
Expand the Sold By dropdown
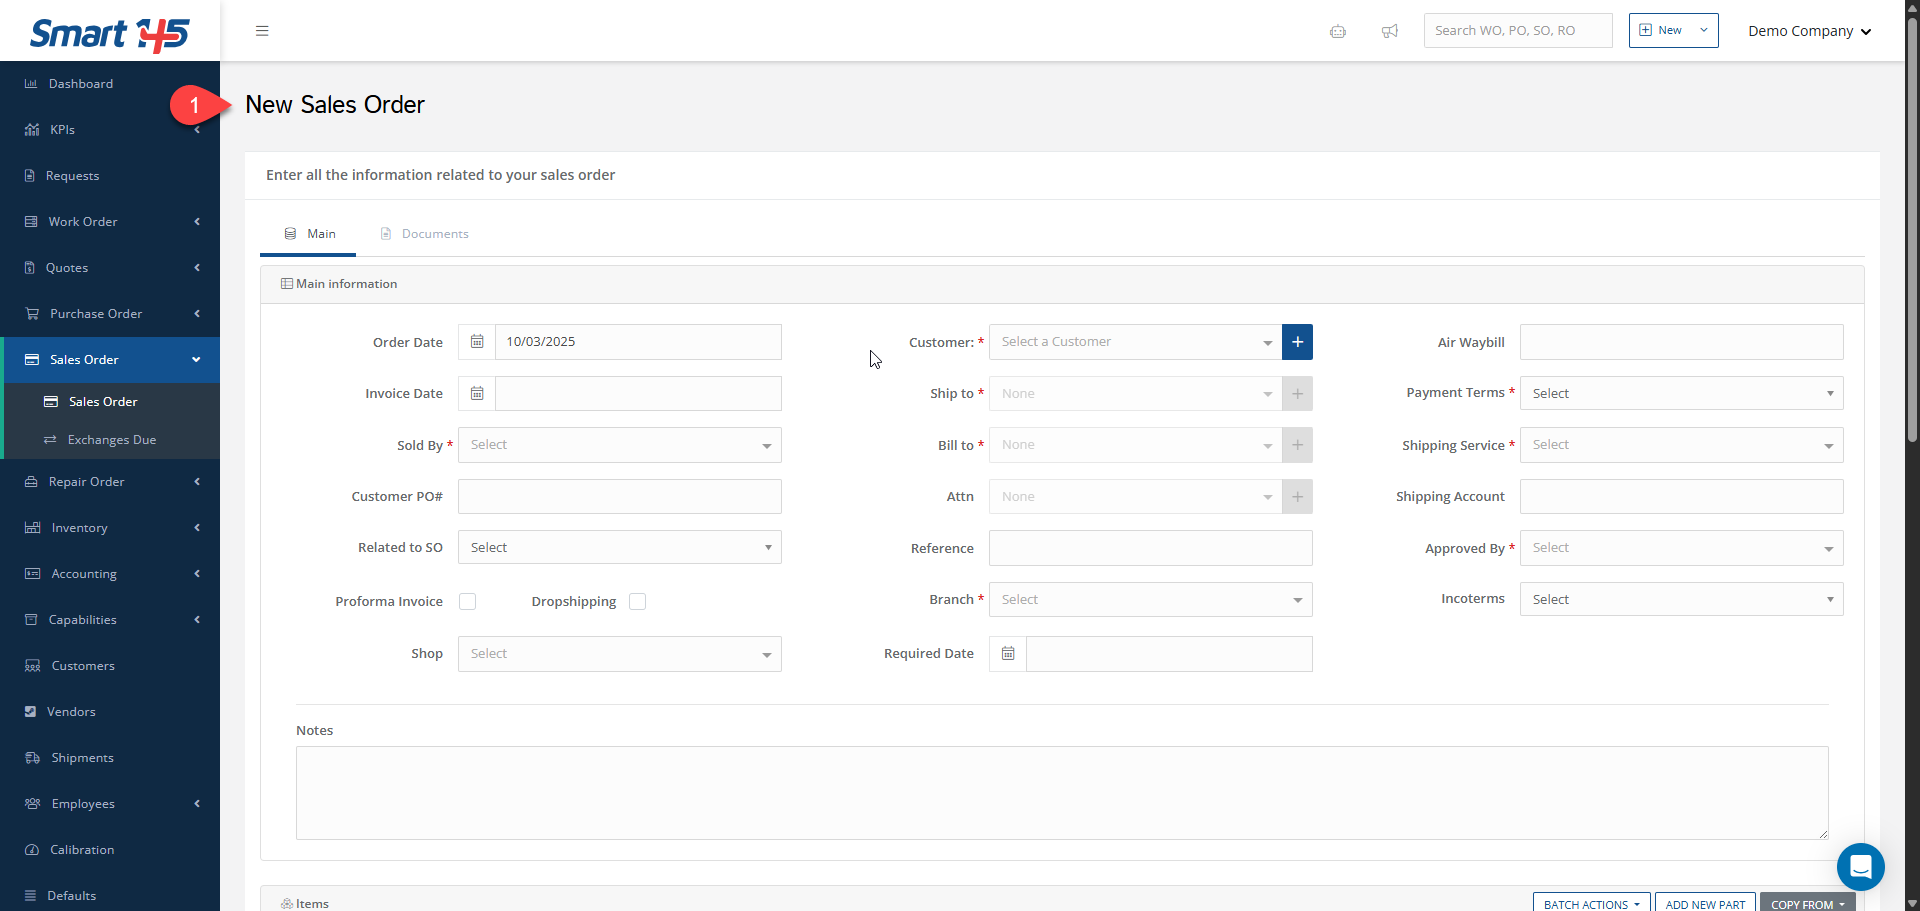pyautogui.click(x=619, y=445)
